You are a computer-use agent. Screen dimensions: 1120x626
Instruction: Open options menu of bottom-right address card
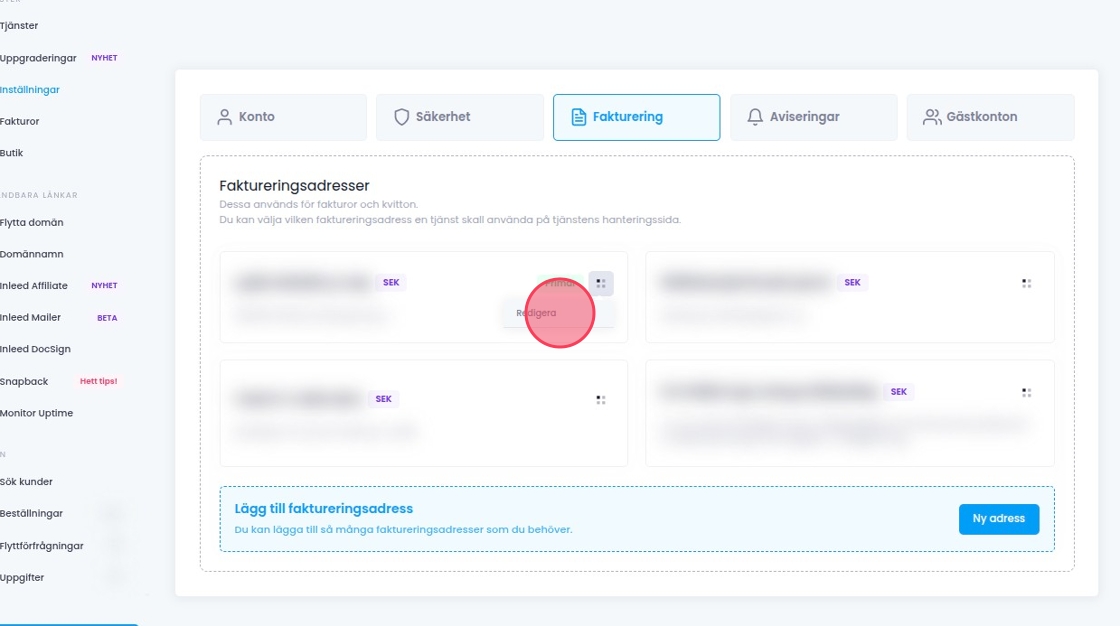pyautogui.click(x=1026, y=393)
